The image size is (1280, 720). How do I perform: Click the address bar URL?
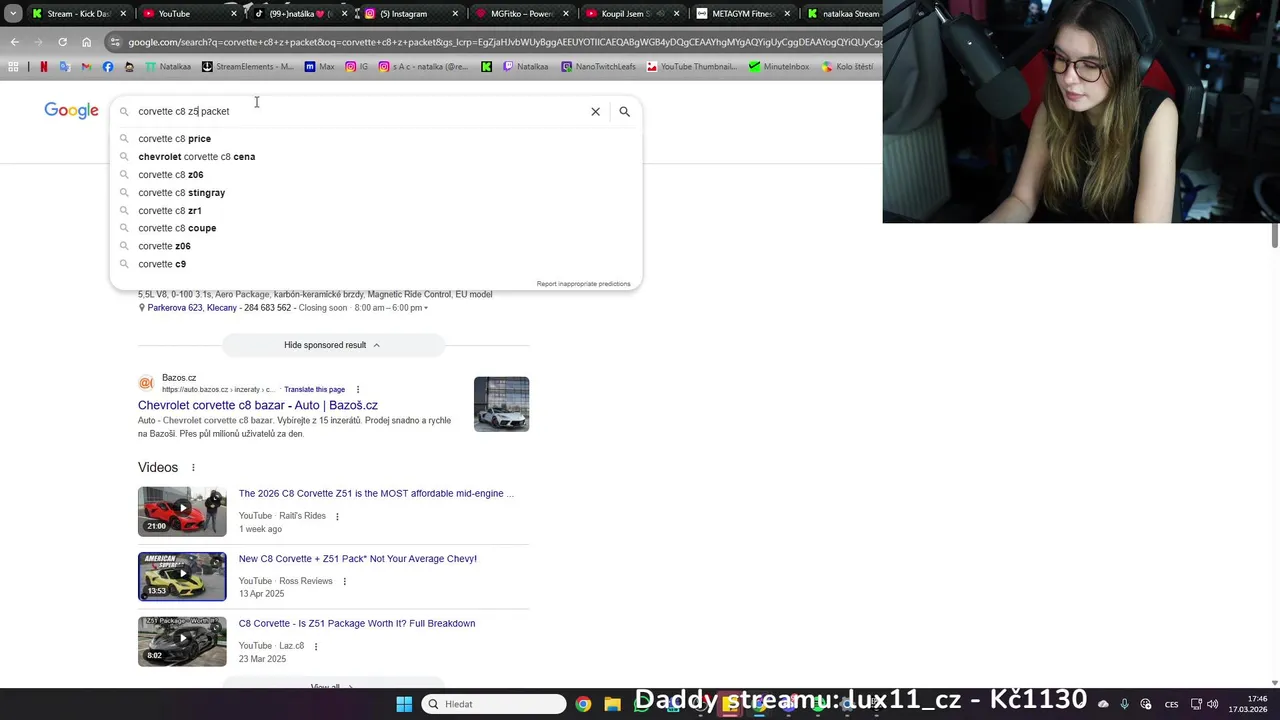504,42
